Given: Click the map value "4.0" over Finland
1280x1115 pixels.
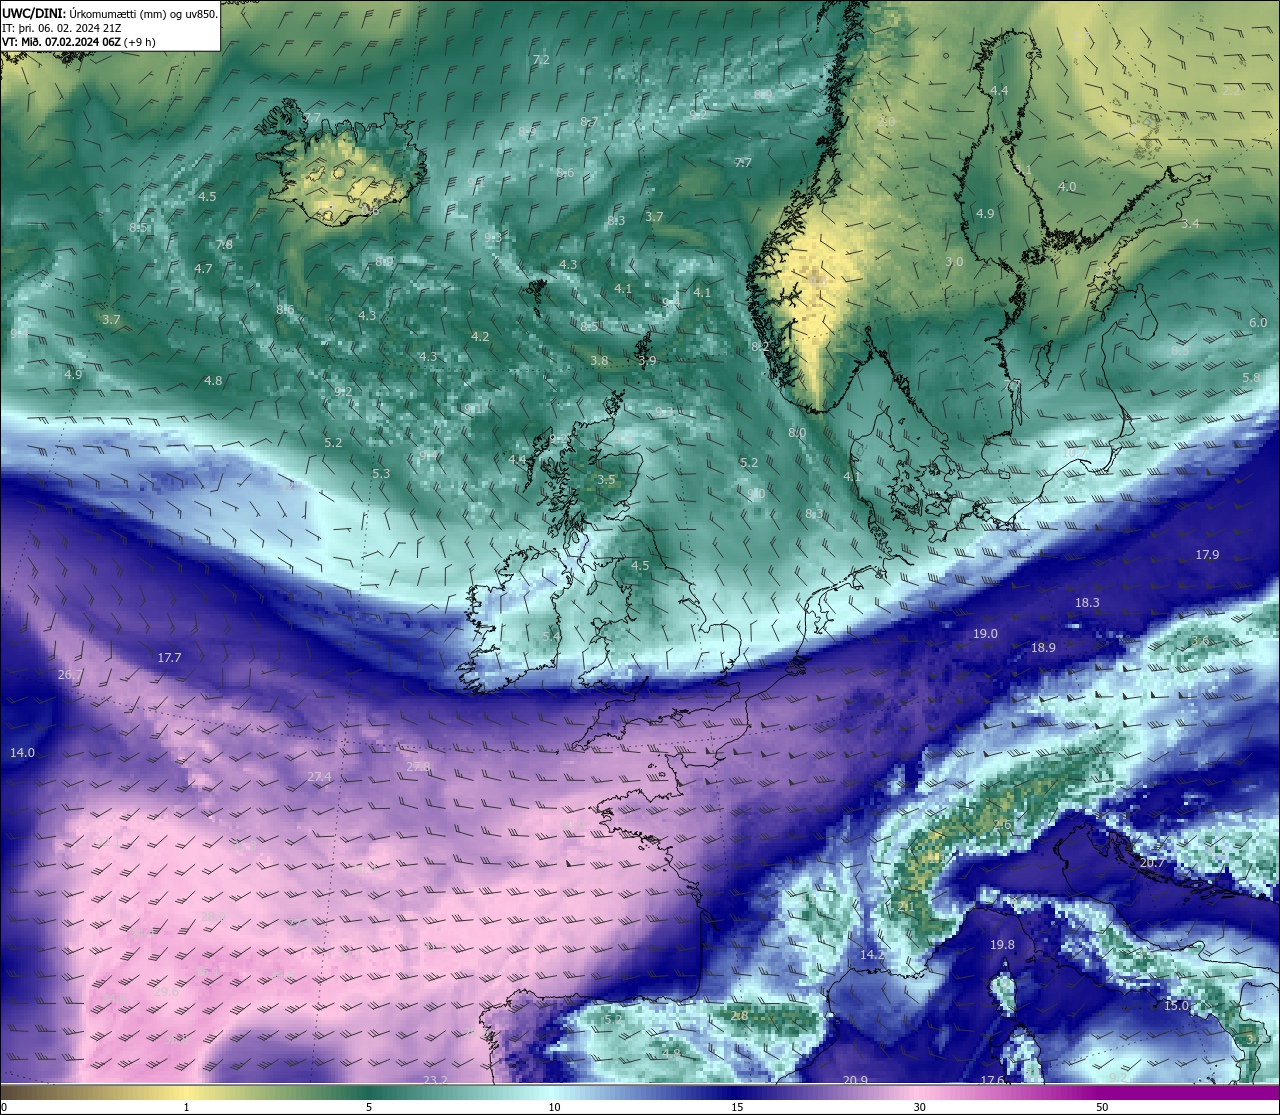Looking at the screenshot, I should [x=1067, y=187].
